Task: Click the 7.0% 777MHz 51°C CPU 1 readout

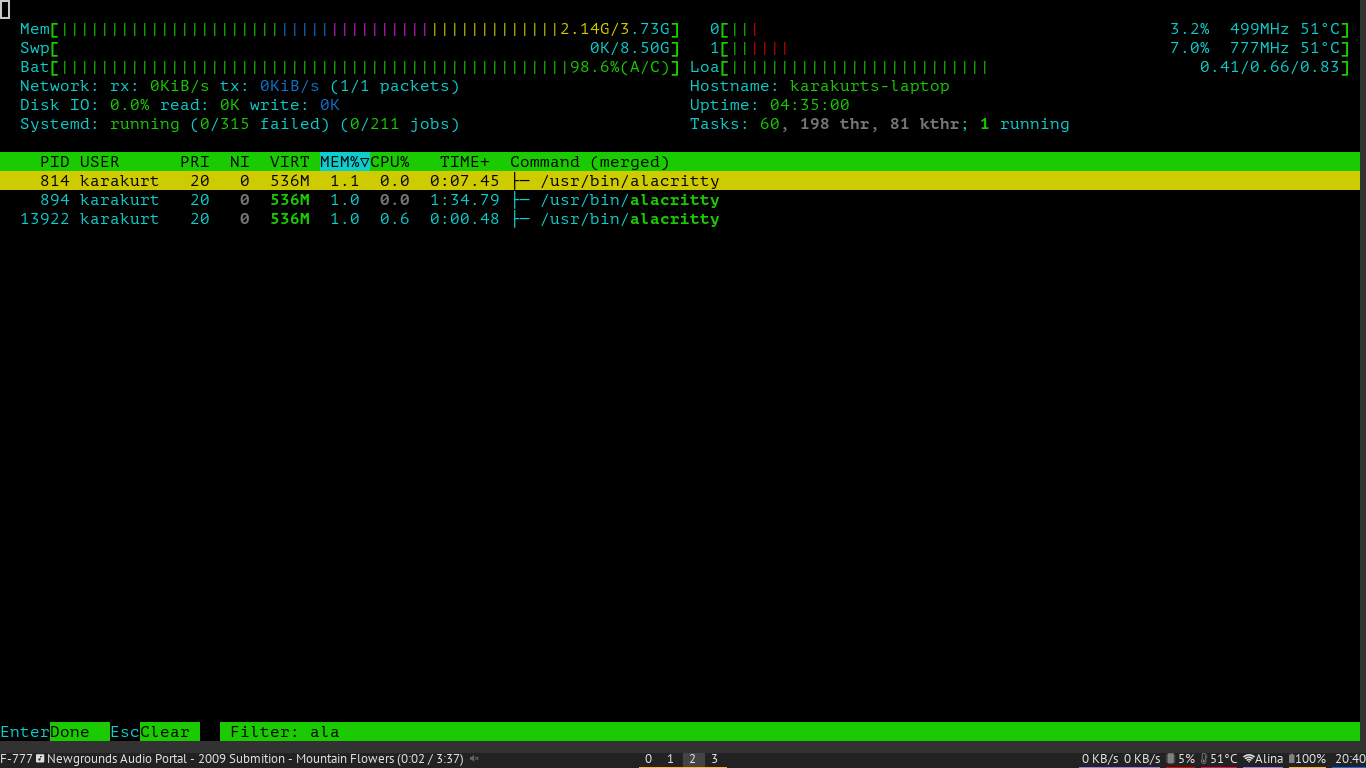Action: click(x=1260, y=48)
